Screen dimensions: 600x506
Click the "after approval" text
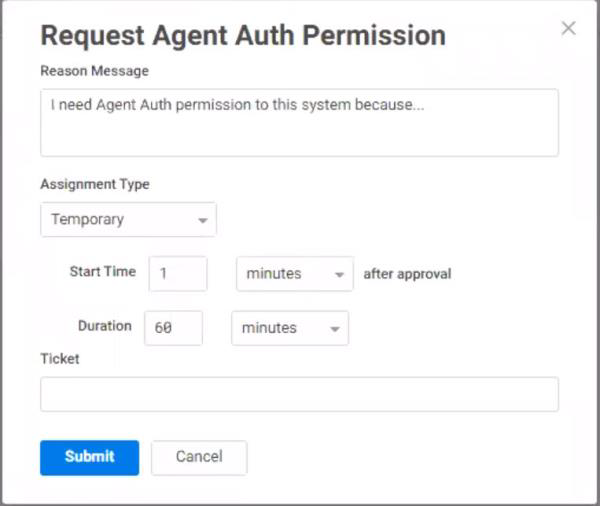click(x=407, y=274)
